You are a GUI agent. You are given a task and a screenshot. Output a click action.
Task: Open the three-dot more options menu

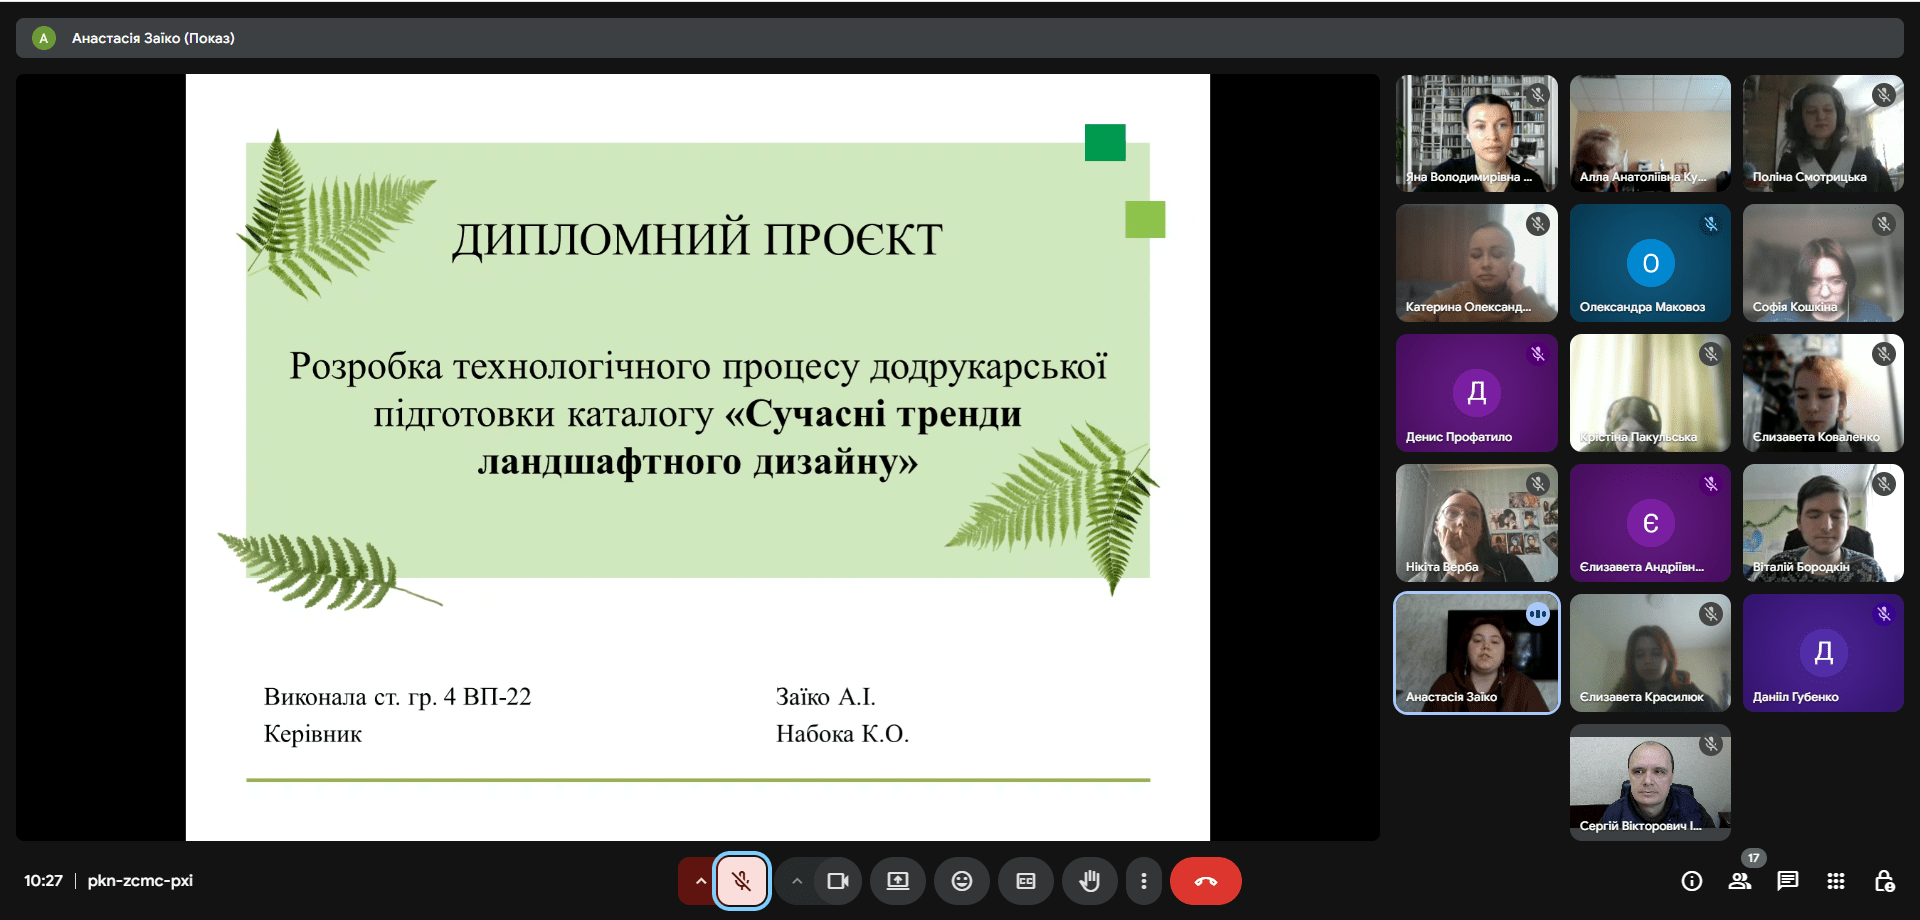click(x=1144, y=881)
